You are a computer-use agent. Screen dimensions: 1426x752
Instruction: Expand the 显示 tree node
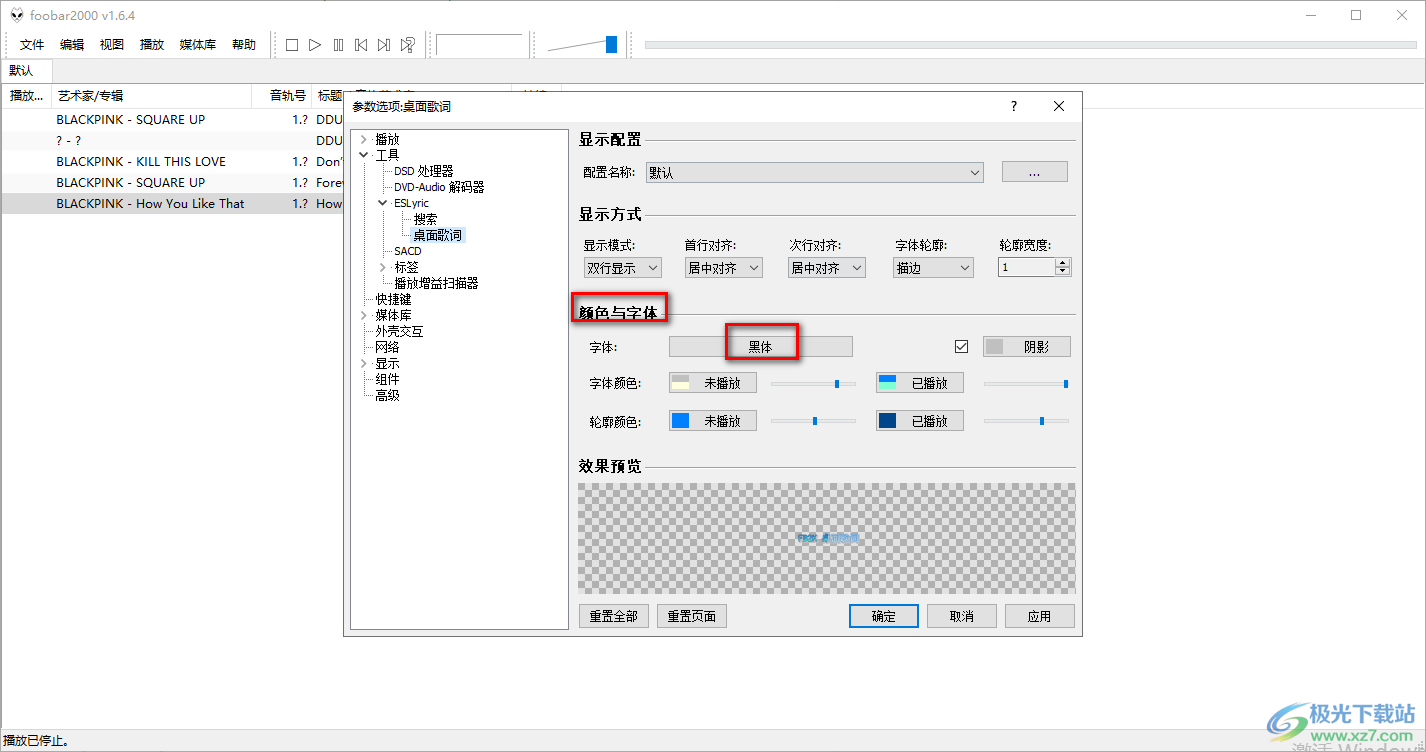coord(363,363)
